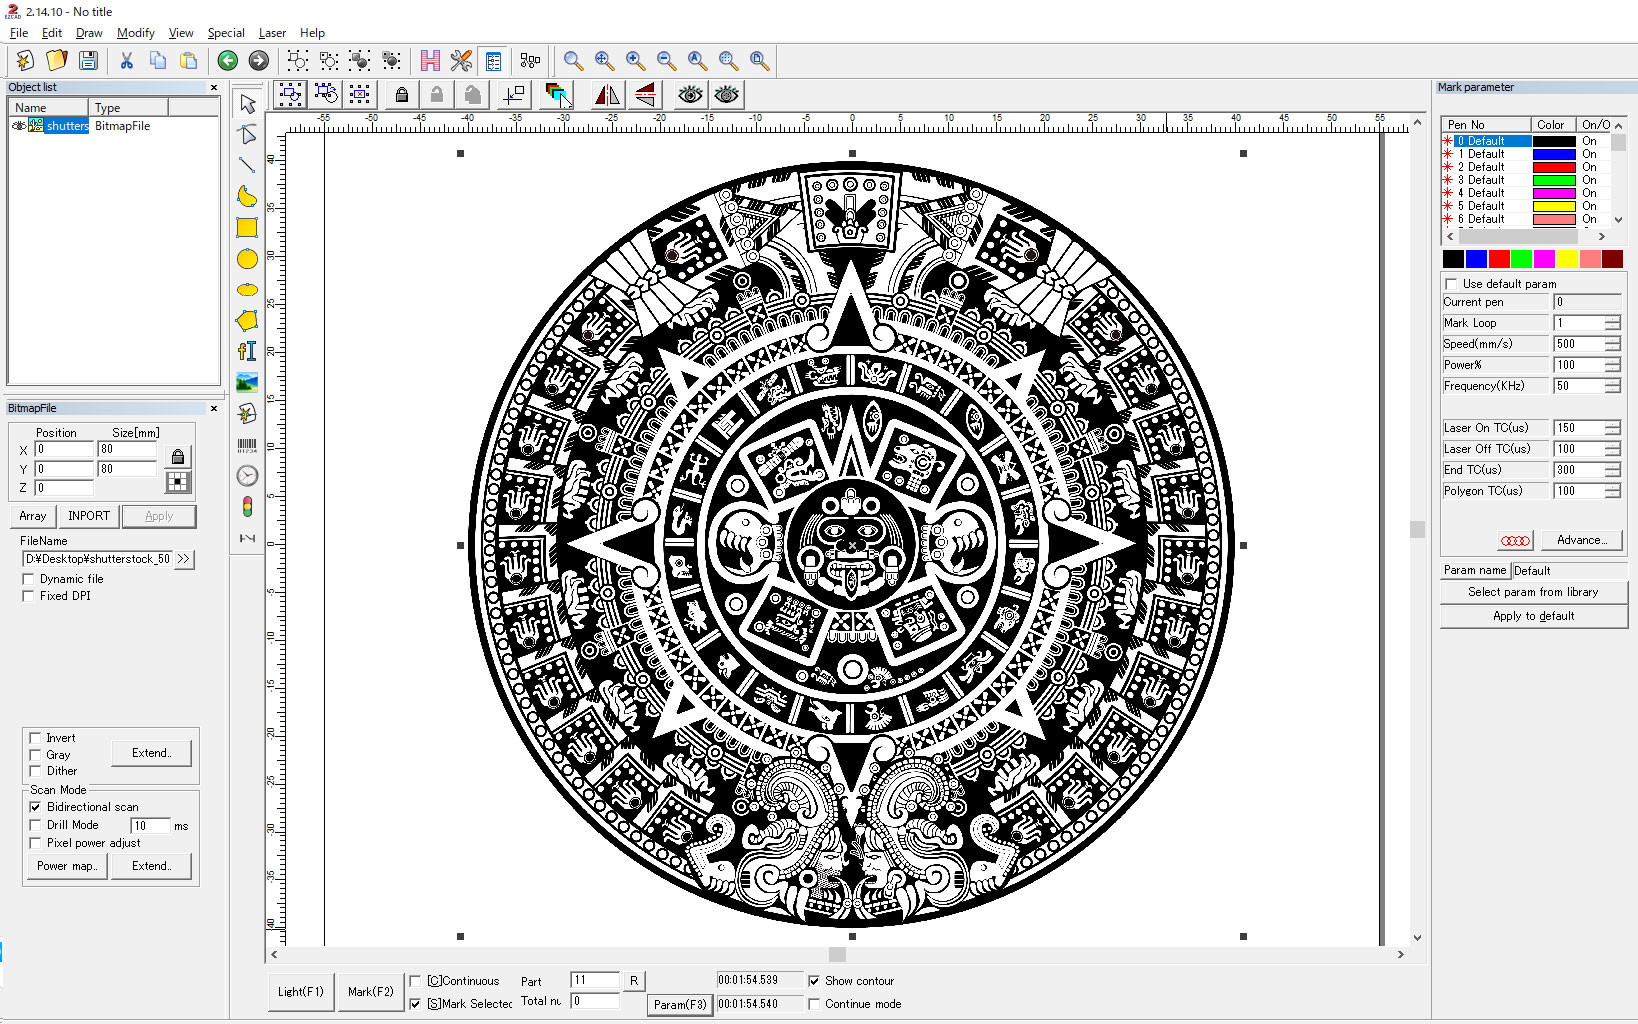Viewport: 1638px width, 1024px height.
Task: Open the Edit menu
Action: pos(52,33)
